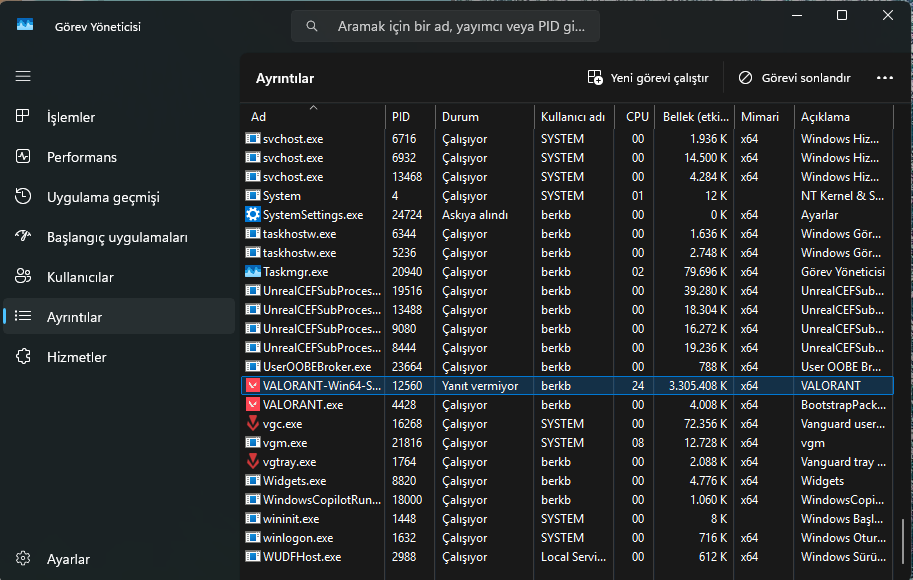Image resolution: width=913 pixels, height=580 pixels.
Task: Select the svchost.exe row with PID 6932
Action: pos(567,158)
